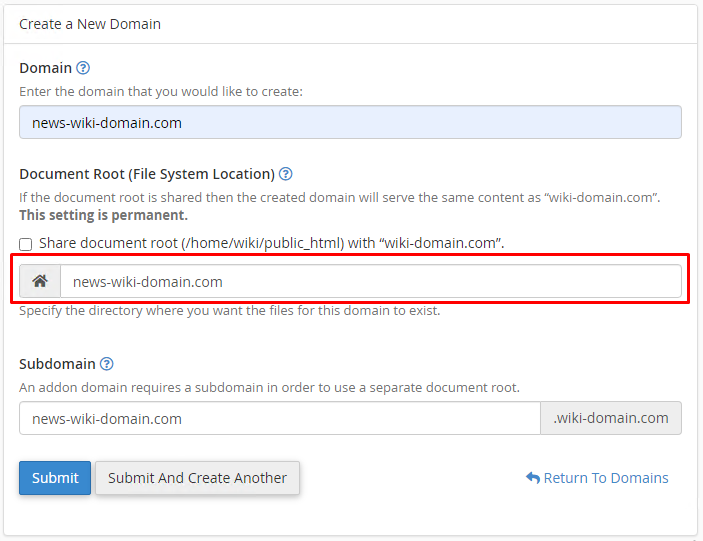Select the Subdomain text input field

pos(280,418)
